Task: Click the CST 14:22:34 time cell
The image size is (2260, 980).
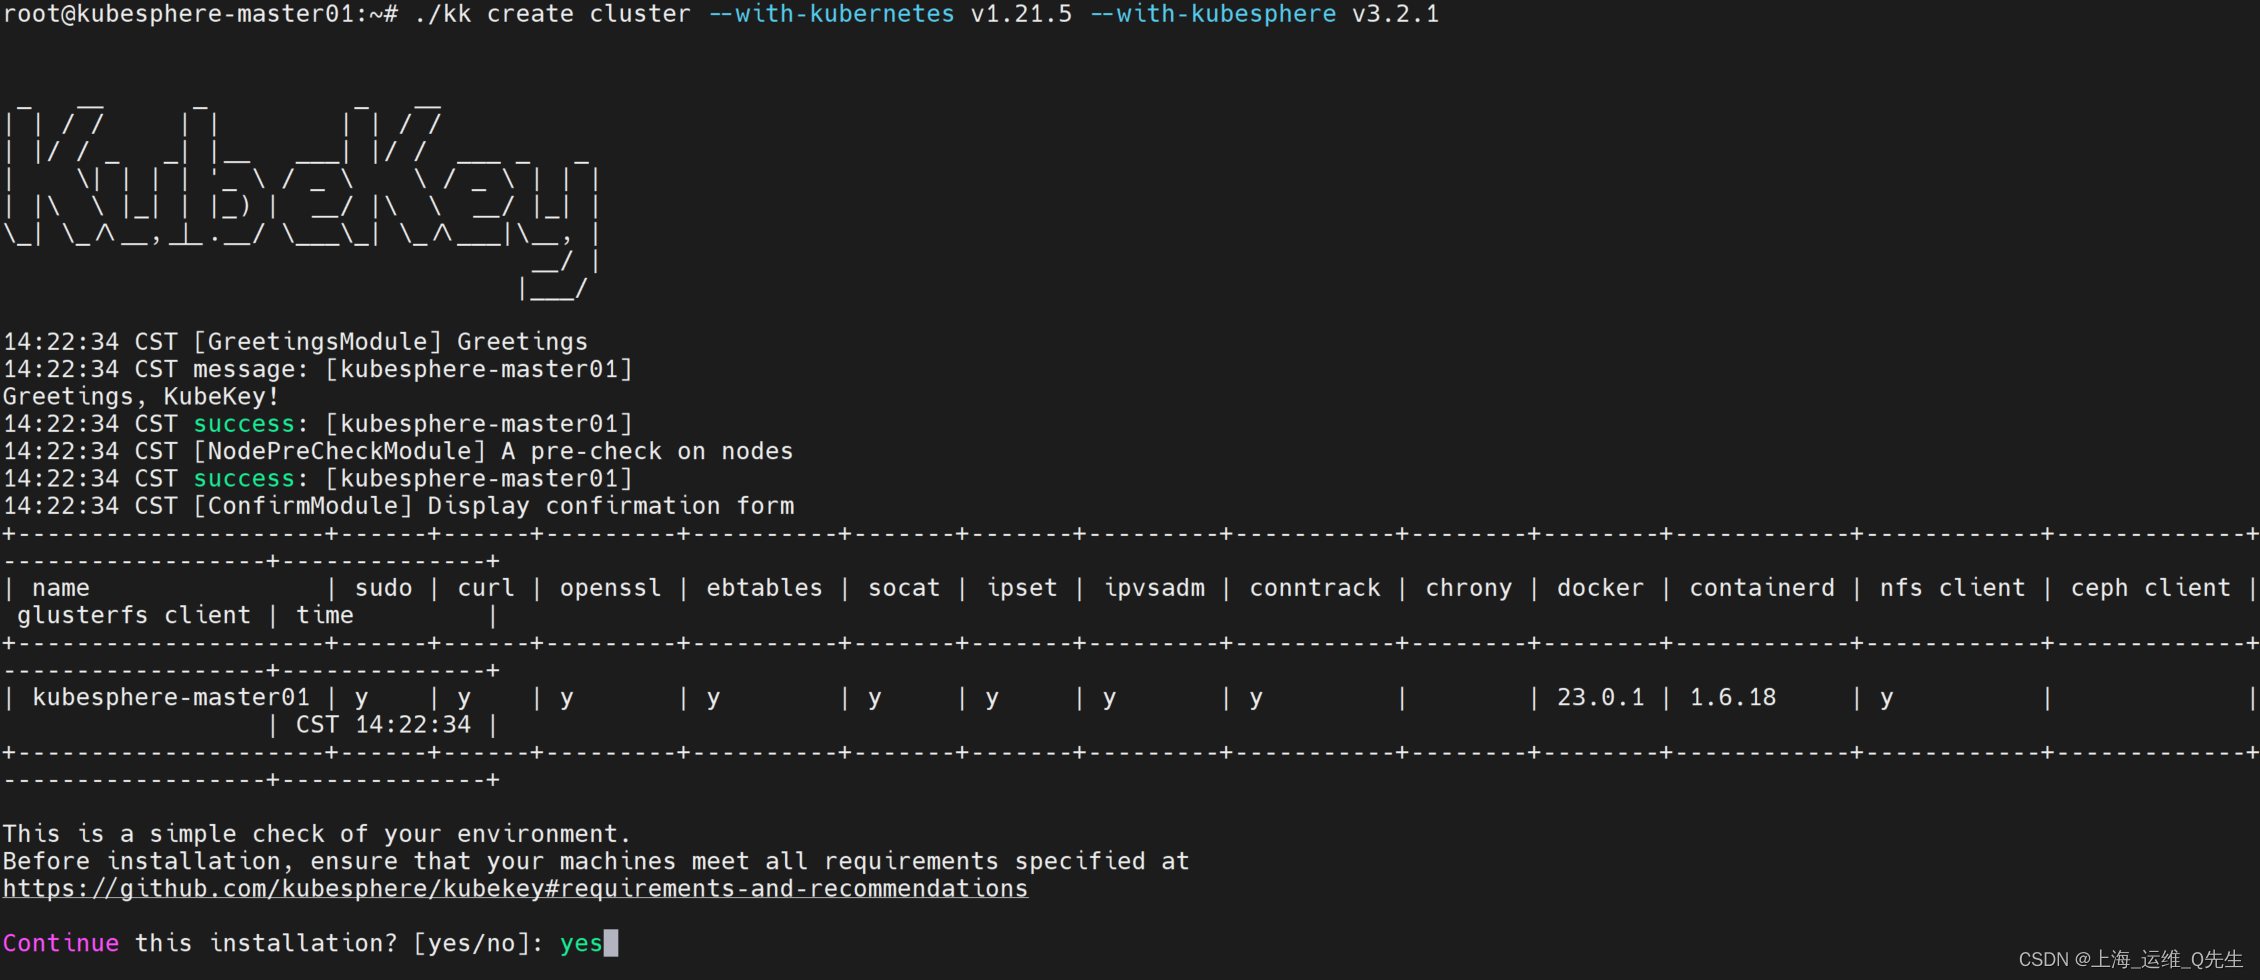Action: point(384,725)
